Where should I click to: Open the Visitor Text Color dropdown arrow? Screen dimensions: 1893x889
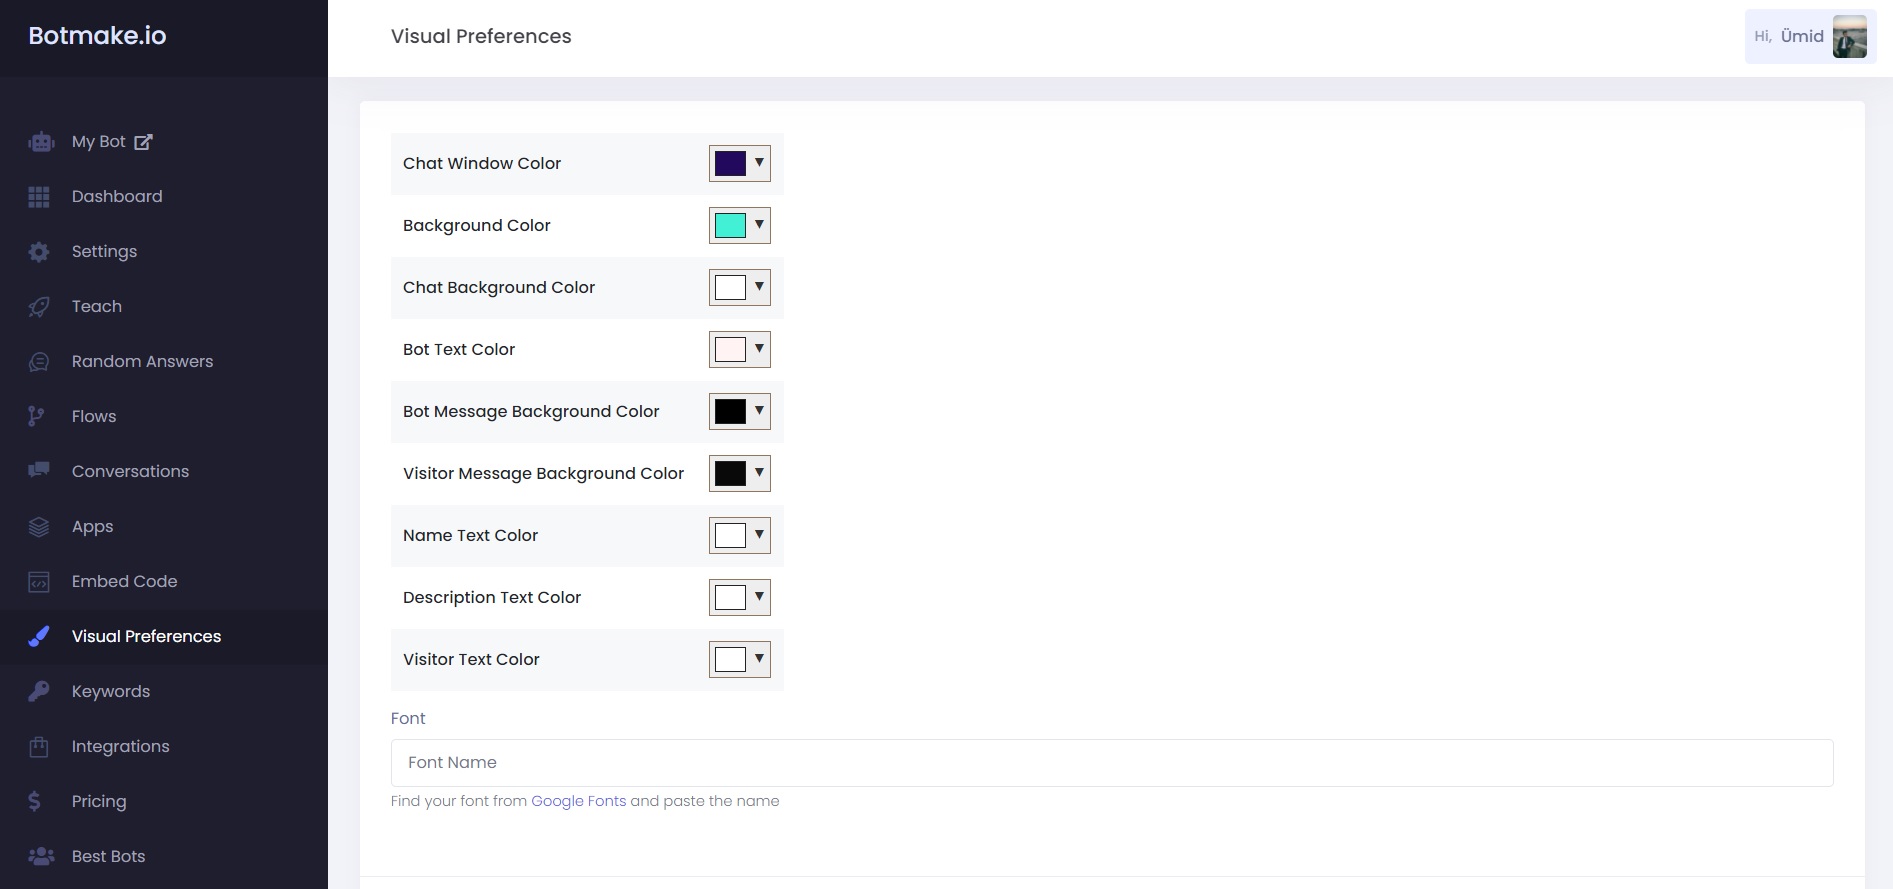coord(759,659)
